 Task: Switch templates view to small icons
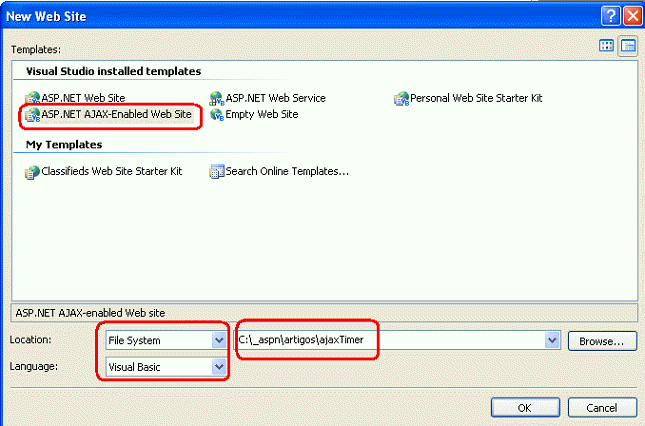(628, 46)
